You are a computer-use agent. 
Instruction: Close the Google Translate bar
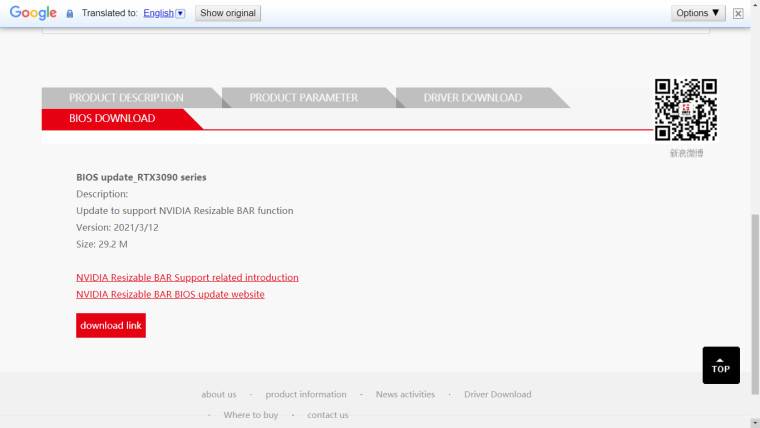coord(738,14)
